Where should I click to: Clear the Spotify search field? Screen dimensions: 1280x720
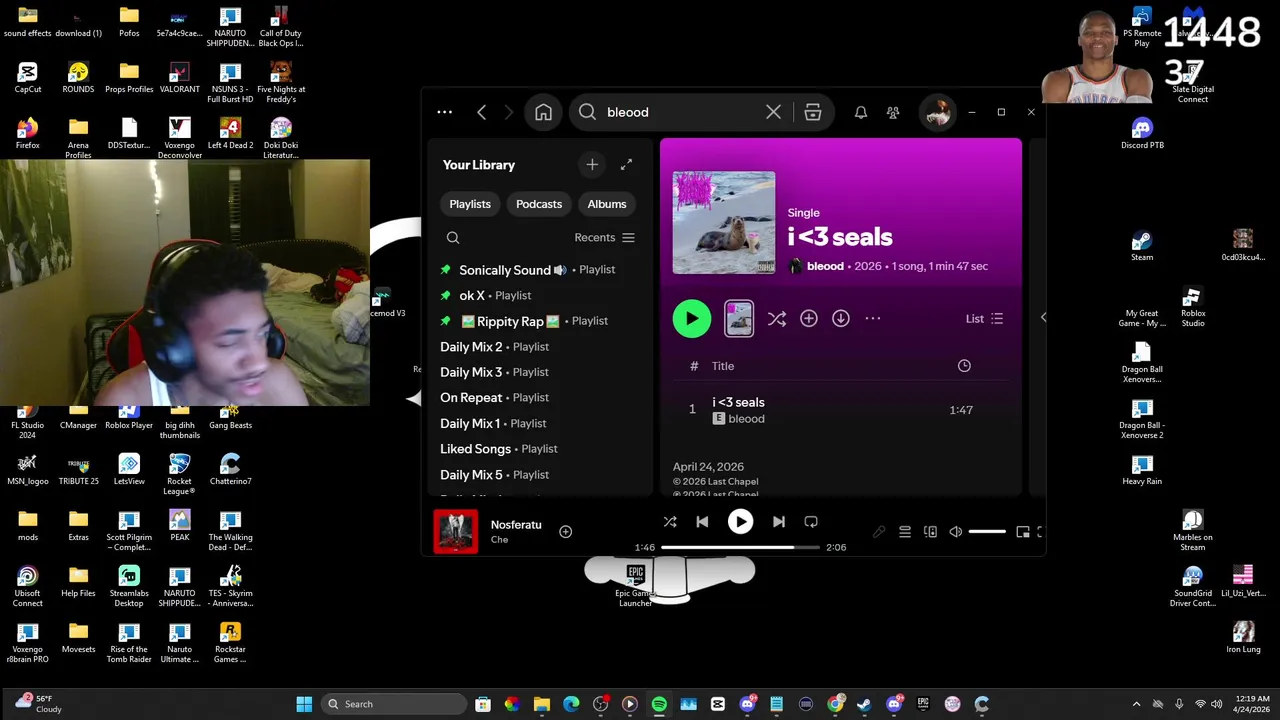pos(773,112)
